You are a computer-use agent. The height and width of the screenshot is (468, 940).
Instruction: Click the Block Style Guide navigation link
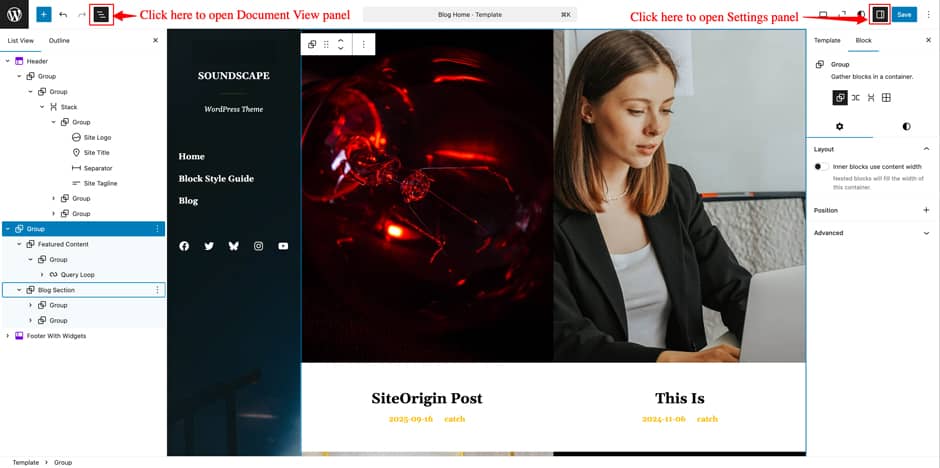[x=216, y=179]
